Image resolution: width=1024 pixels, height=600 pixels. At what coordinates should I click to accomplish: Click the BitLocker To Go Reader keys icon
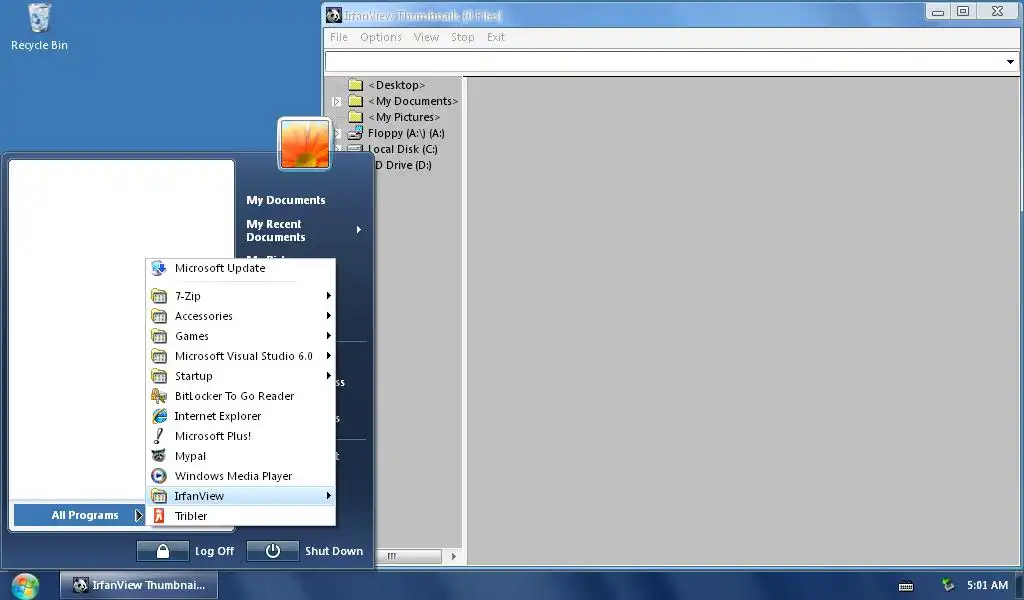point(159,396)
